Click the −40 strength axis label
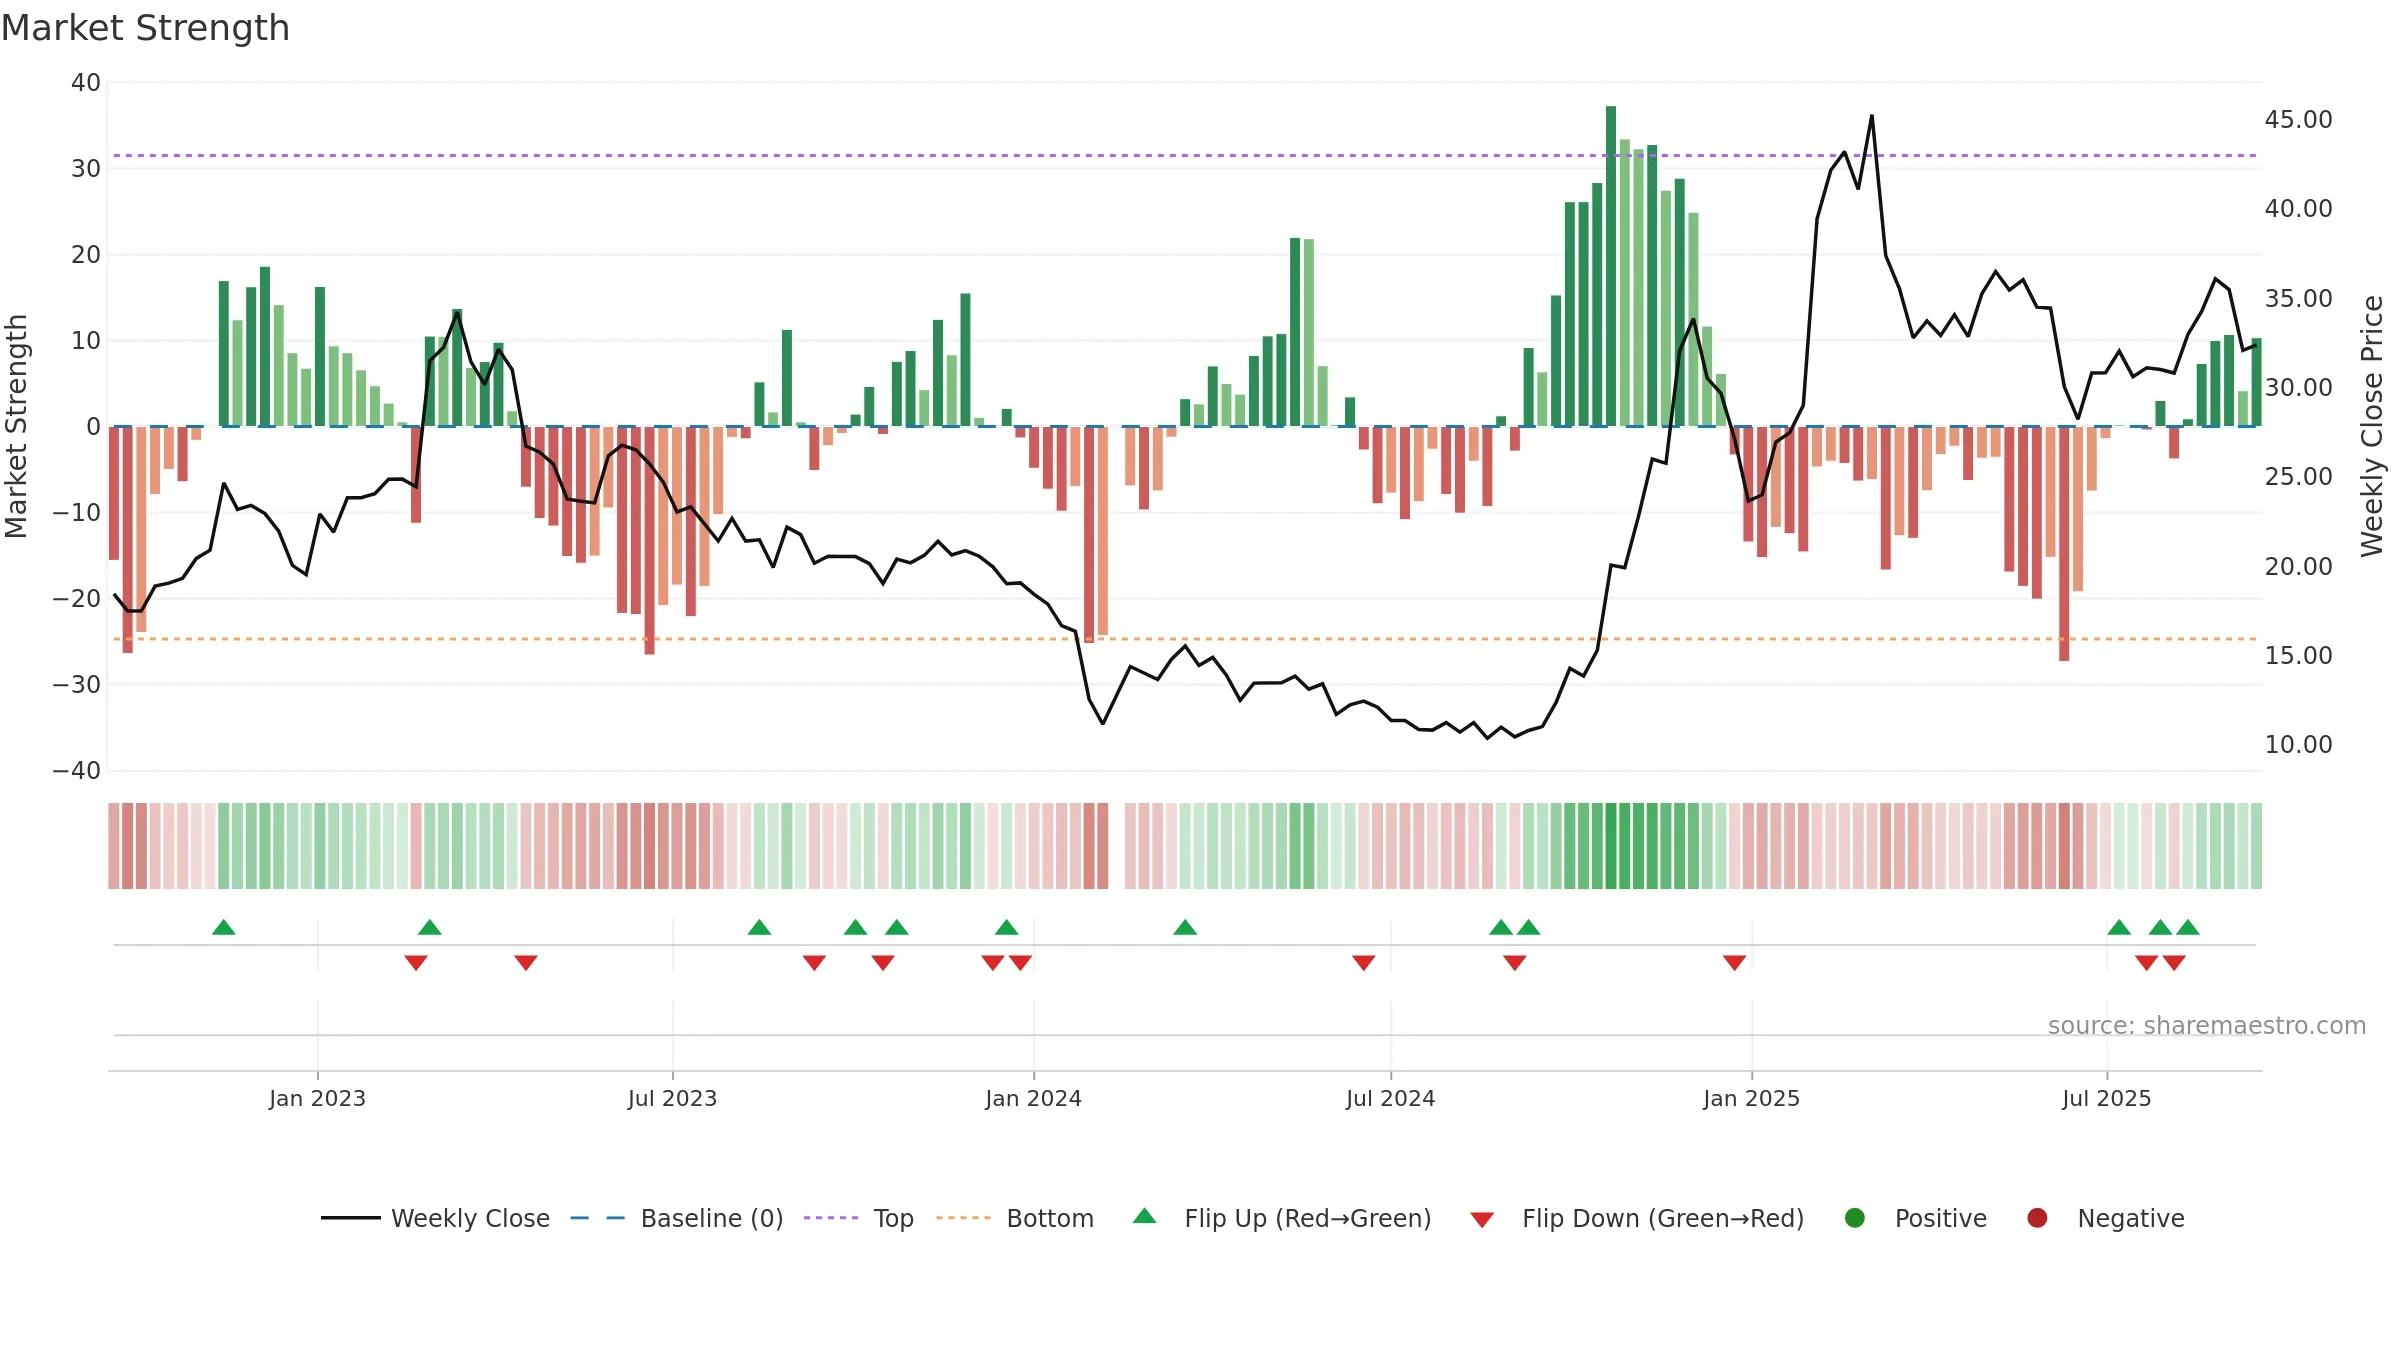The width and height of the screenshot is (2400, 1350). coord(77,770)
